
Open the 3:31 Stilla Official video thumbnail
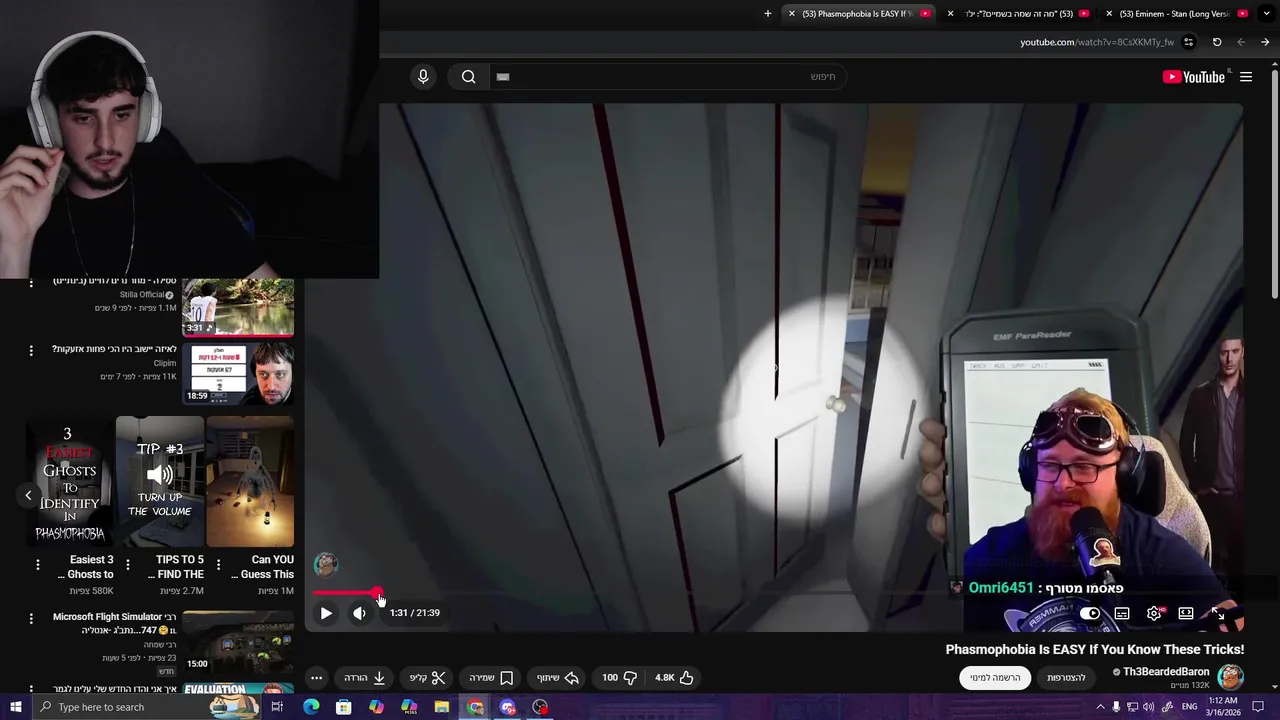pos(238,307)
